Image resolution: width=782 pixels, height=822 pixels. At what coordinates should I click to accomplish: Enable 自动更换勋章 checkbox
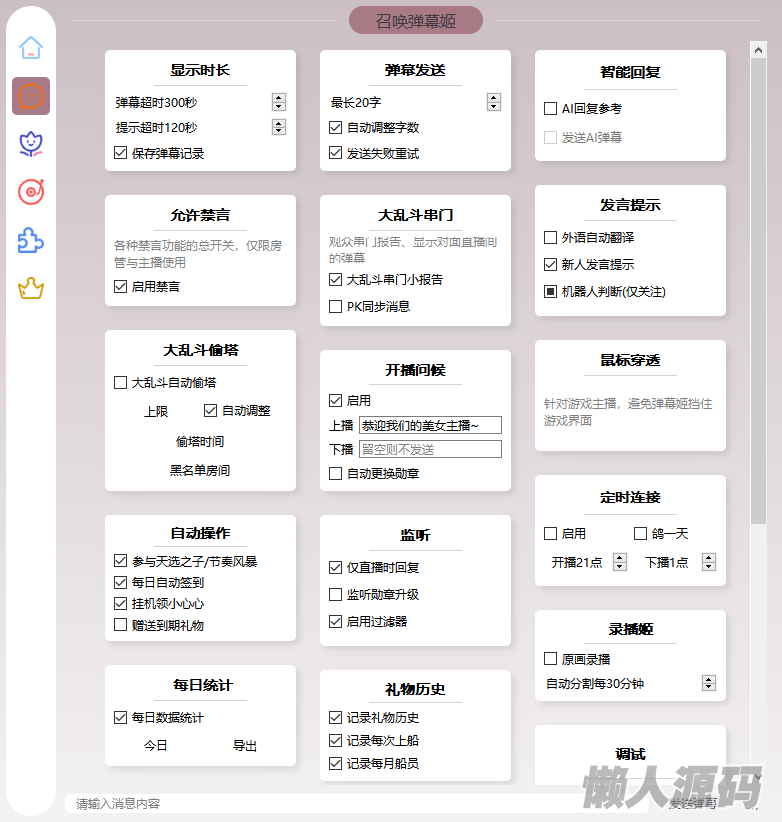click(335, 473)
